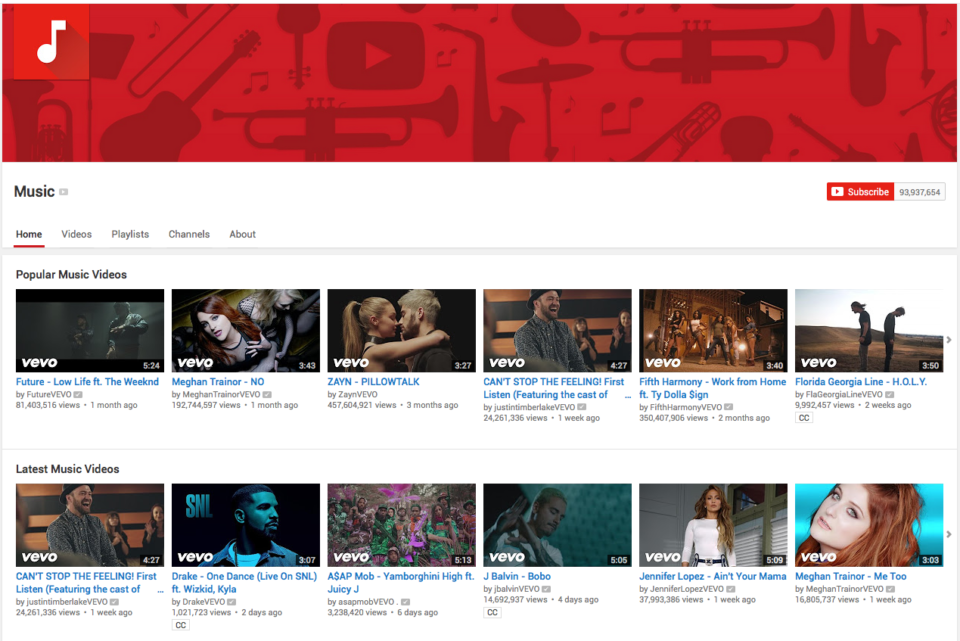Advance Latest Music Videos with right arrow
The image size is (960, 641).
(949, 534)
